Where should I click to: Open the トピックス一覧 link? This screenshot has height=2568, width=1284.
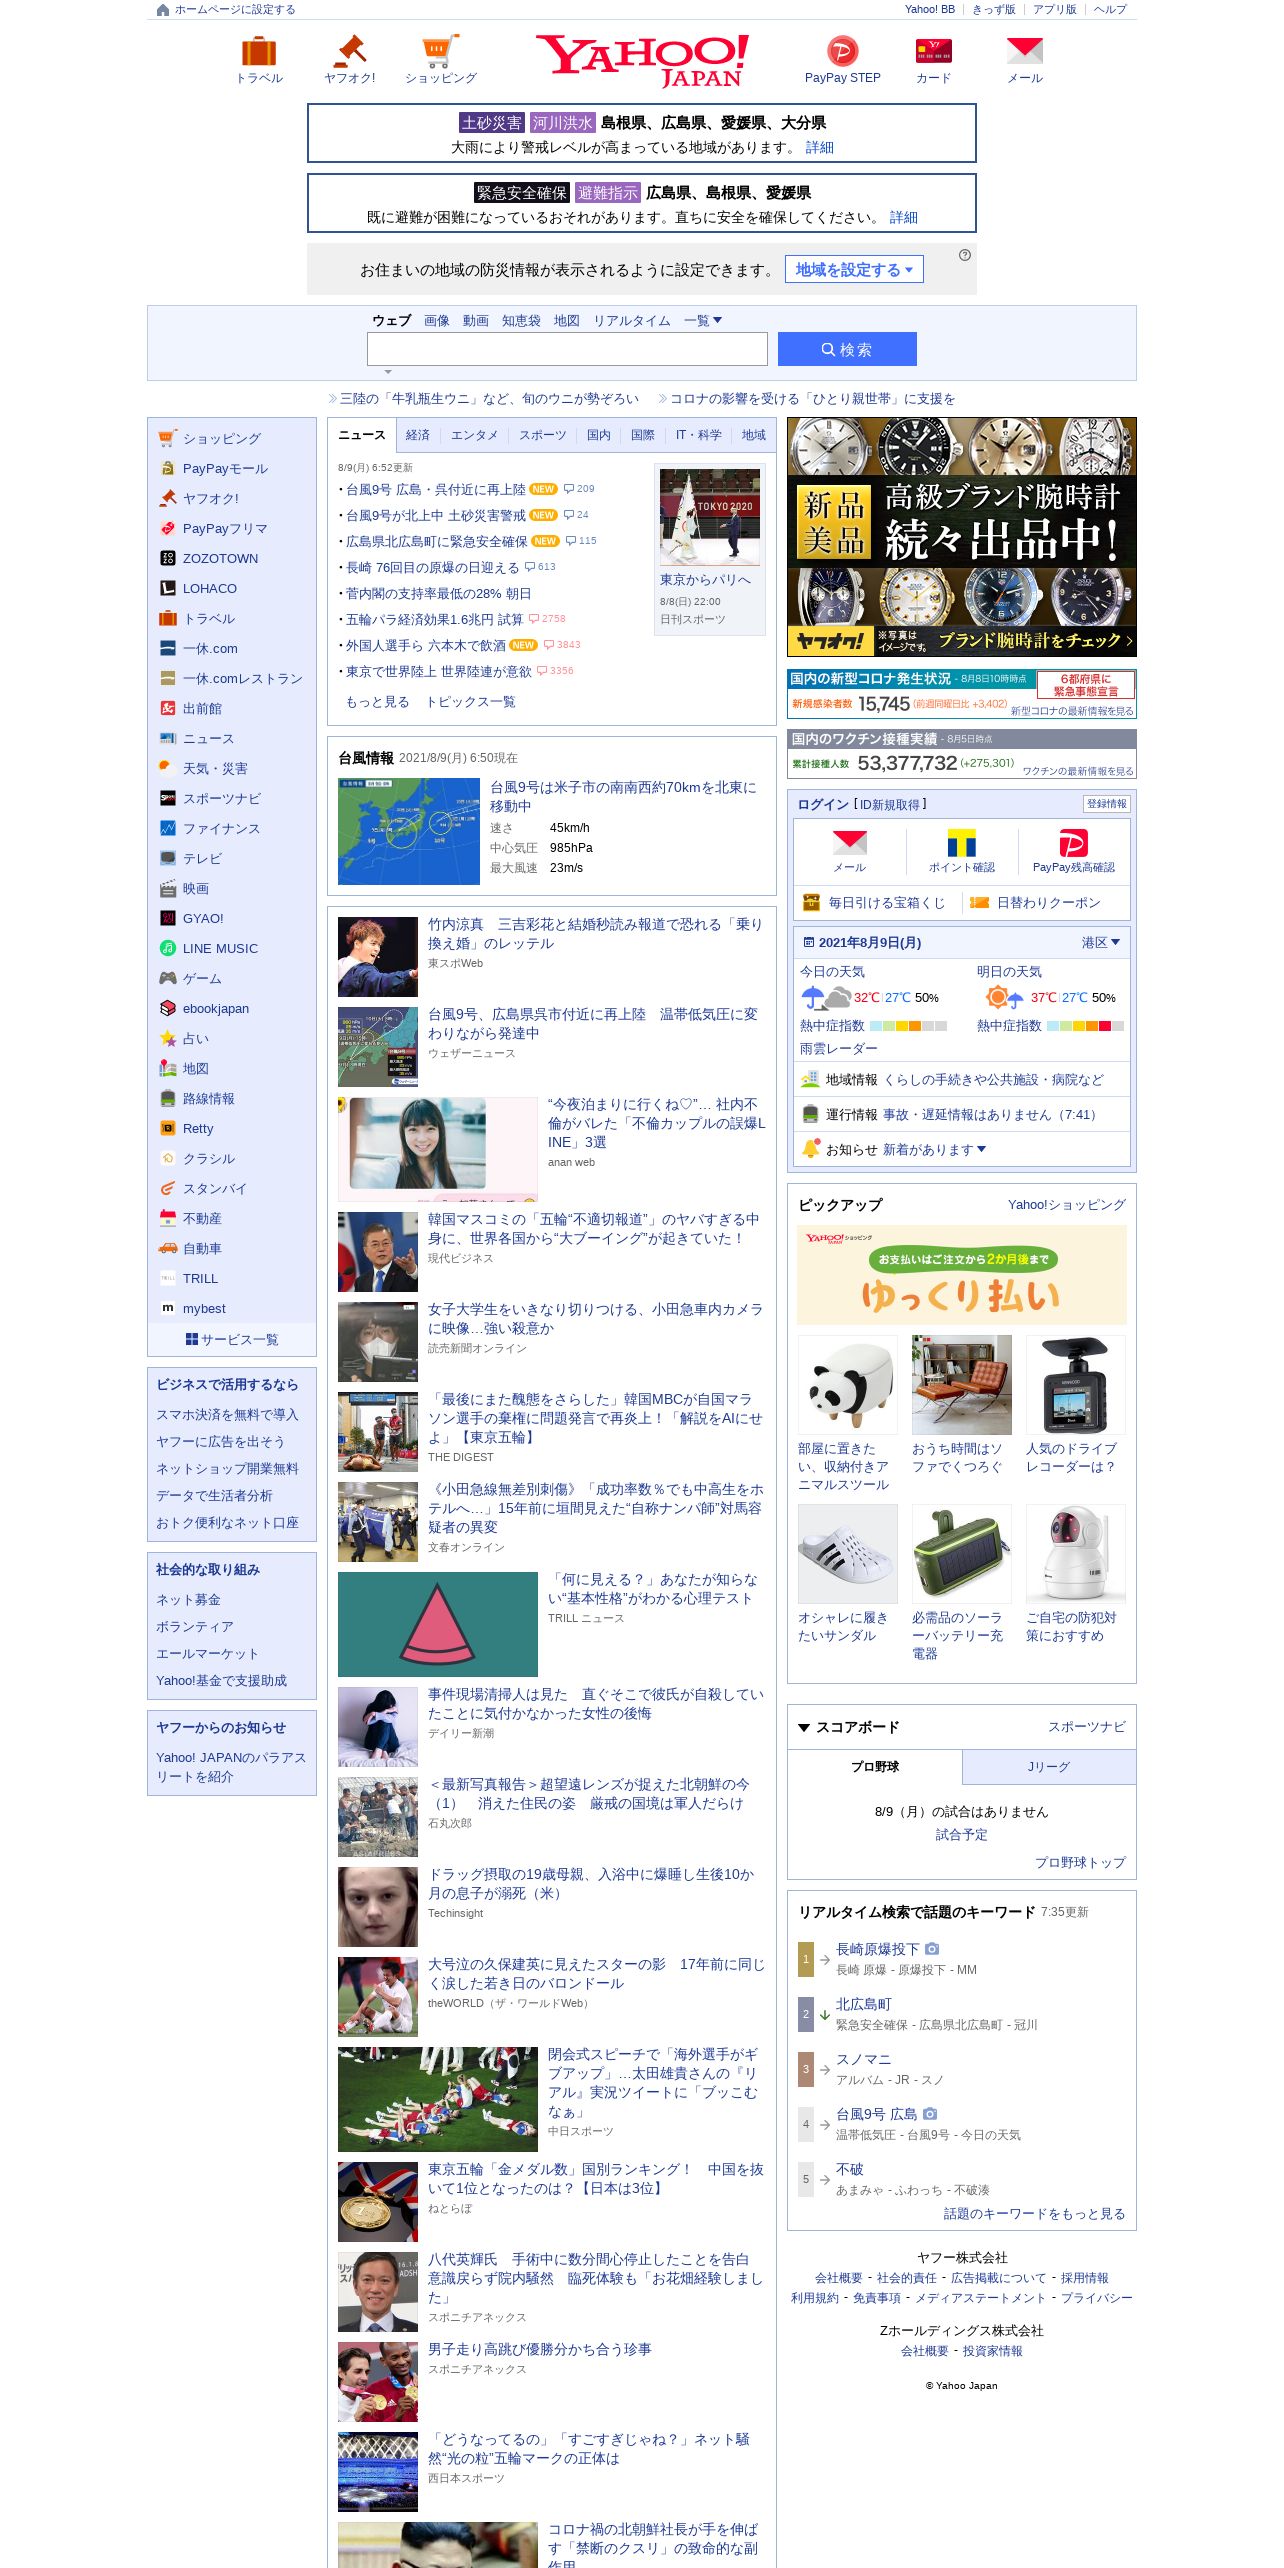click(471, 702)
